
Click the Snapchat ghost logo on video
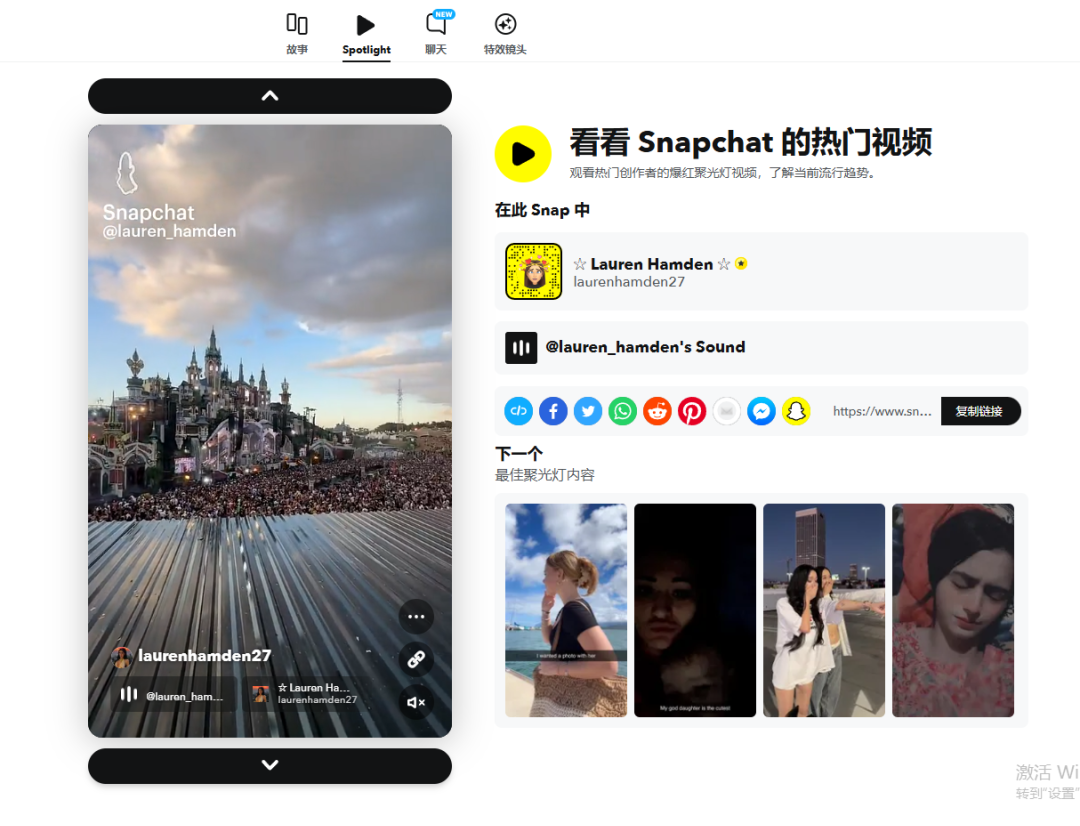(x=127, y=173)
